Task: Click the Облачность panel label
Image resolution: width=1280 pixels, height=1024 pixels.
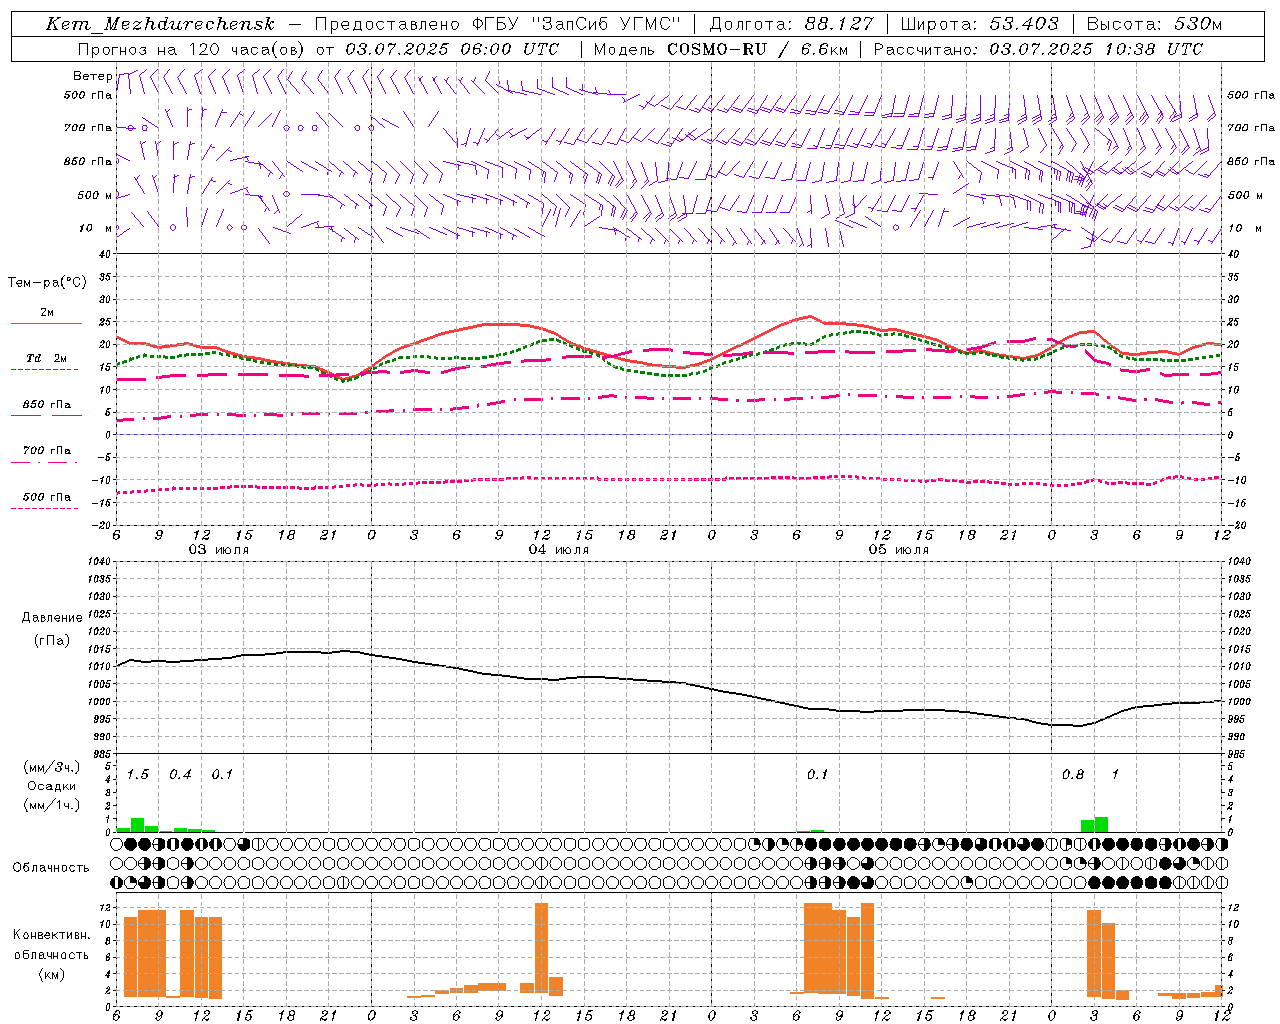Action: [x=51, y=868]
